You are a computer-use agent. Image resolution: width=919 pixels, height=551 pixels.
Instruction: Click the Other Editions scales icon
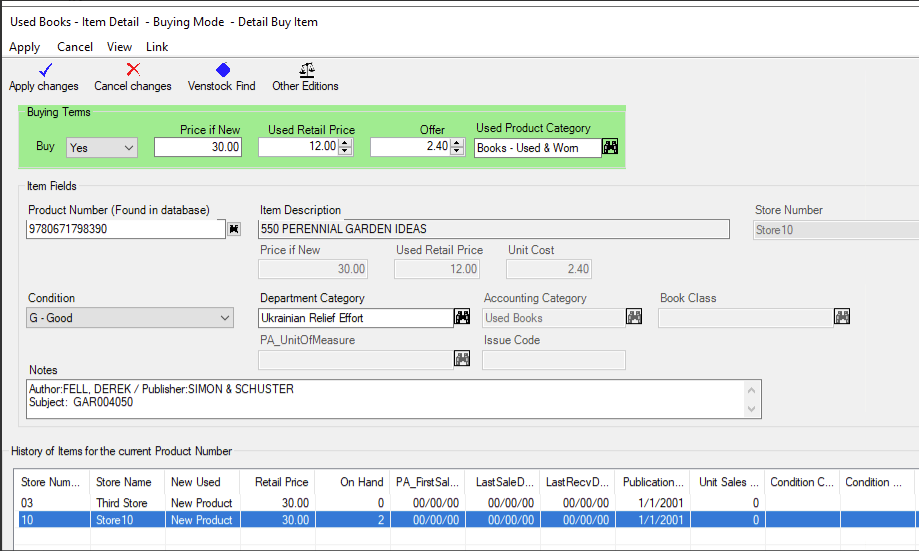[x=307, y=70]
